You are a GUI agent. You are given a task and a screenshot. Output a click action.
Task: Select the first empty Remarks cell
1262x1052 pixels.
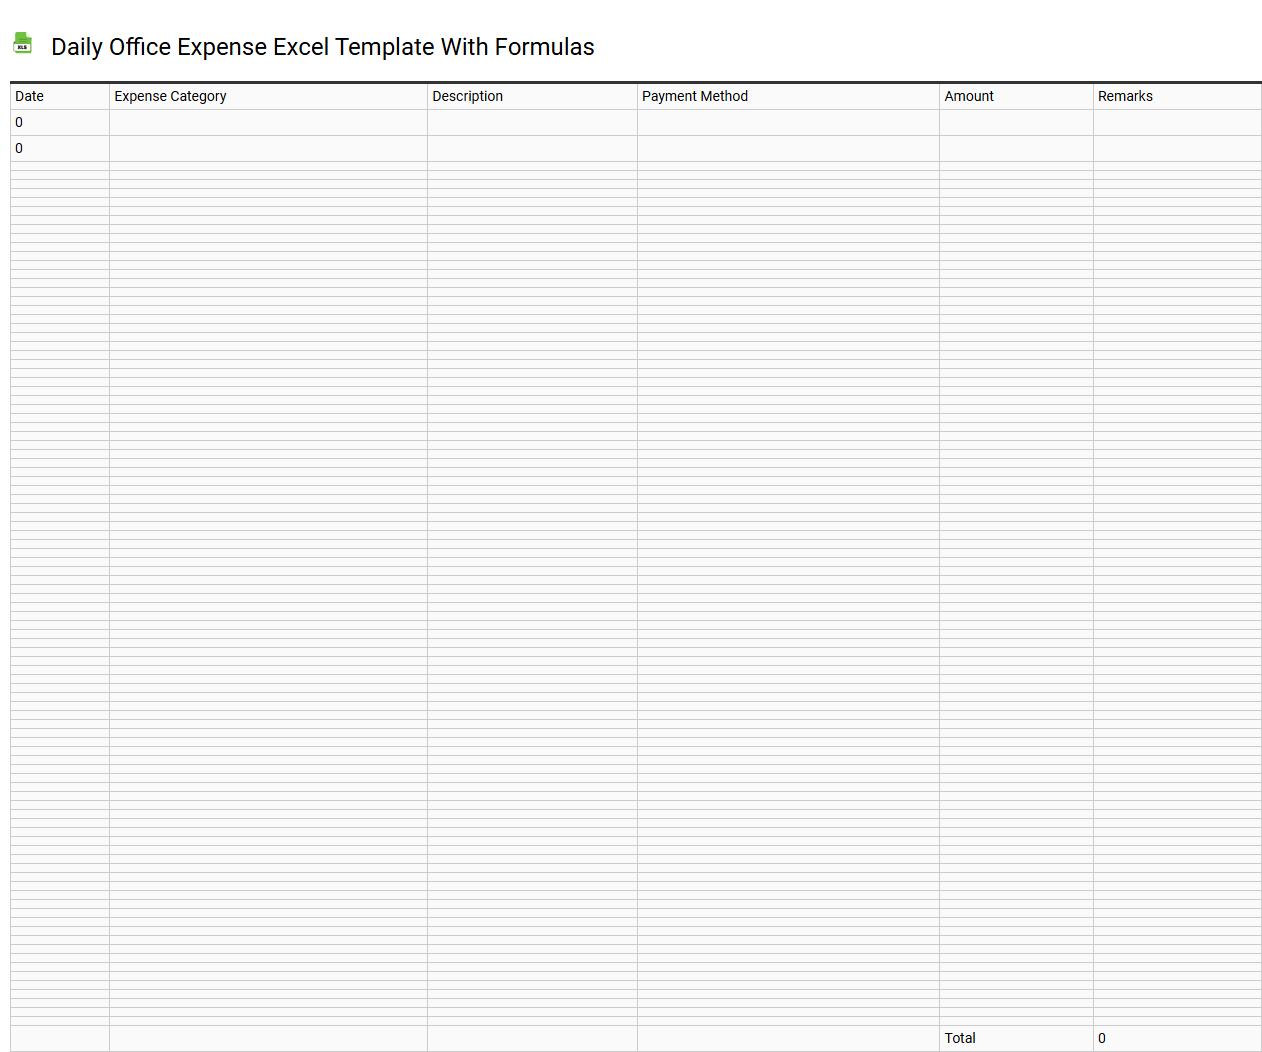pos(1177,122)
